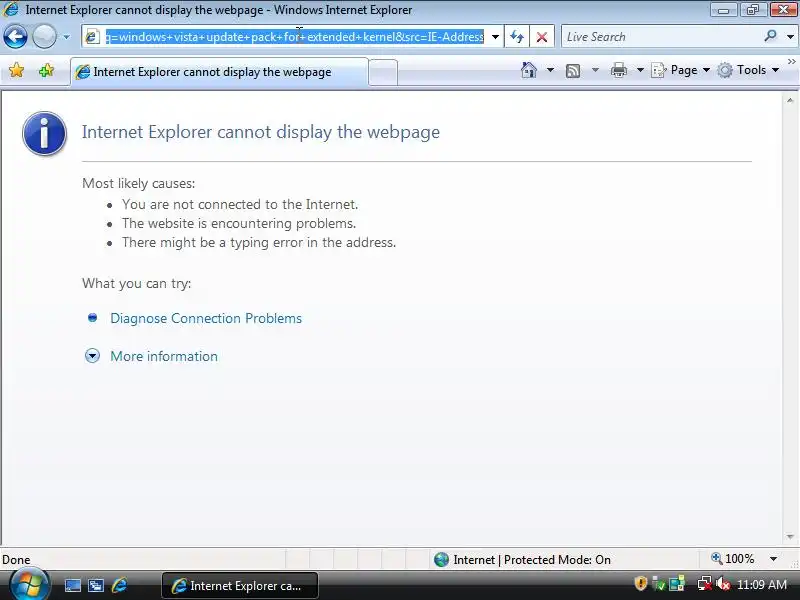This screenshot has width=800, height=600.
Task: Click scrollbar up arrow
Action: pos(790,101)
